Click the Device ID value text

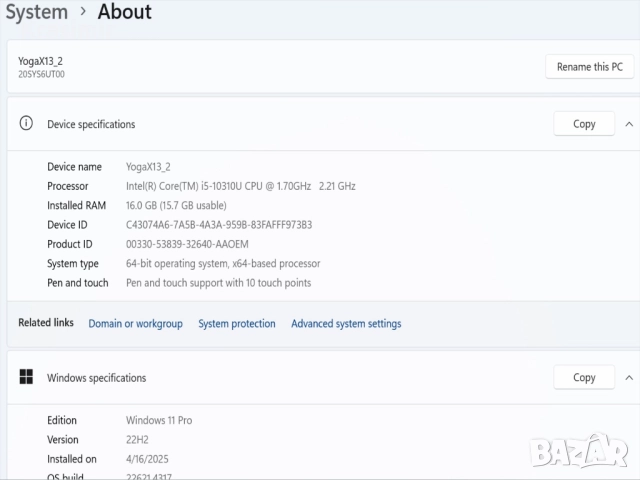[x=219, y=225]
